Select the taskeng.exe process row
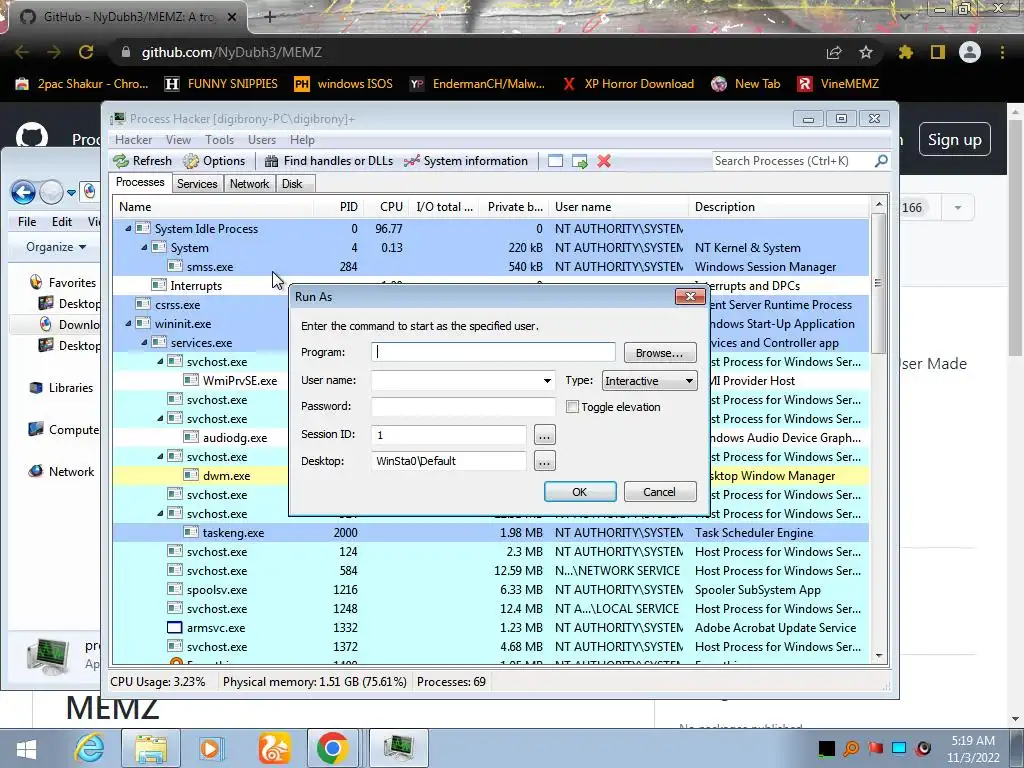The image size is (1024, 768). click(x=490, y=533)
